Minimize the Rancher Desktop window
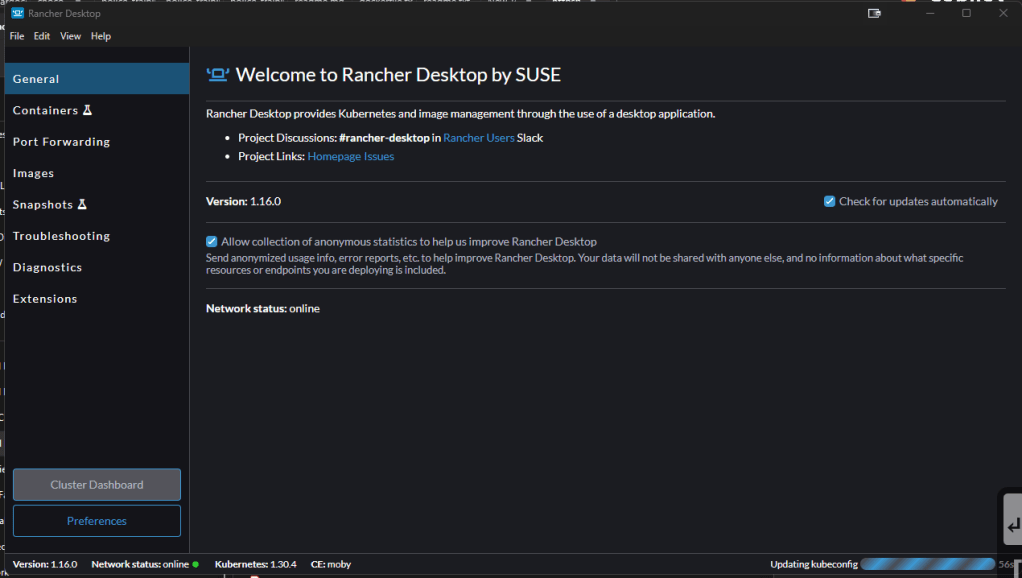Viewport: 1022px width, 578px height. pyautogui.click(x=930, y=13)
